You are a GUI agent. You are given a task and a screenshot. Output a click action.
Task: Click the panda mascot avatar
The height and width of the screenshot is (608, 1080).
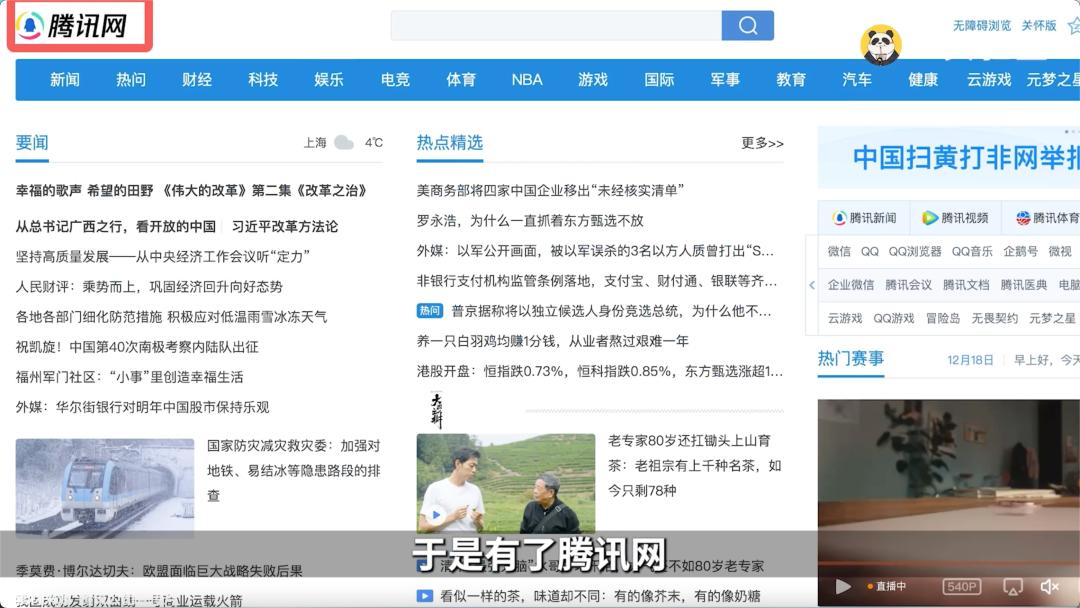pos(881,45)
